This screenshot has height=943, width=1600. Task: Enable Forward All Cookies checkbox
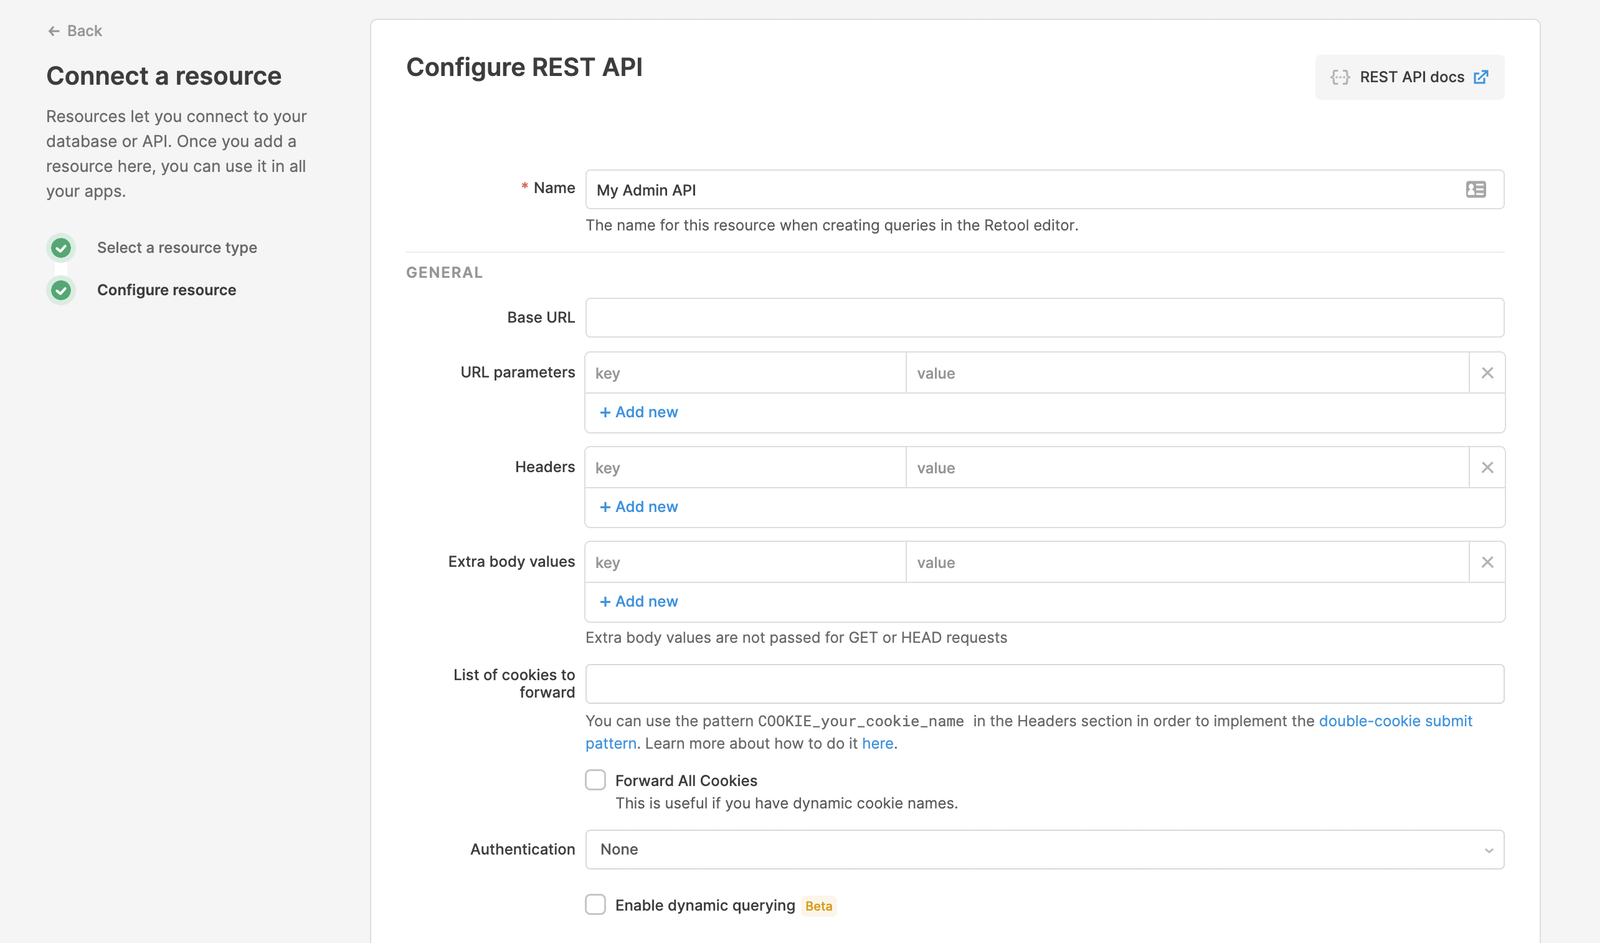coord(596,780)
